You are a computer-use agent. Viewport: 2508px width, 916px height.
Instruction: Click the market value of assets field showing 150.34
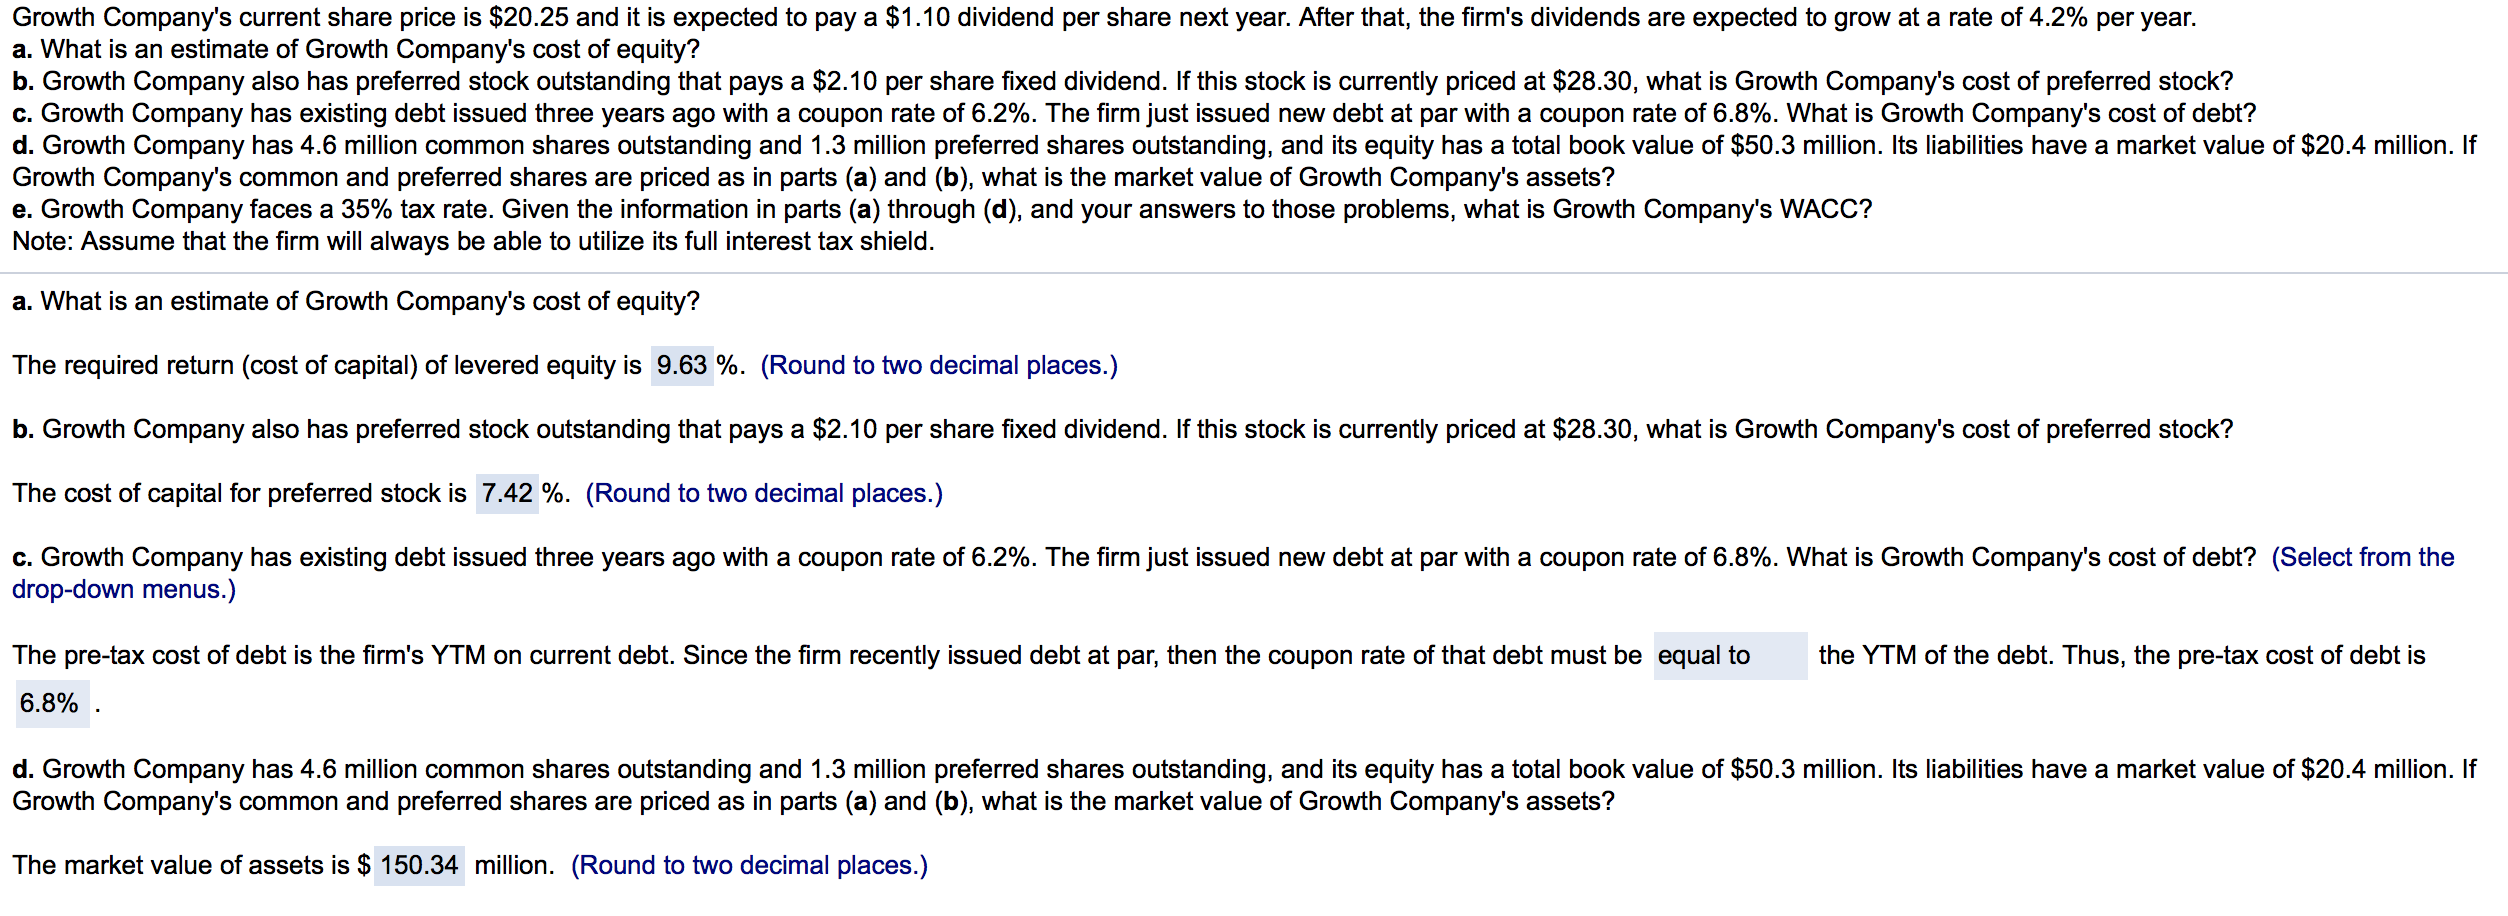click(419, 866)
